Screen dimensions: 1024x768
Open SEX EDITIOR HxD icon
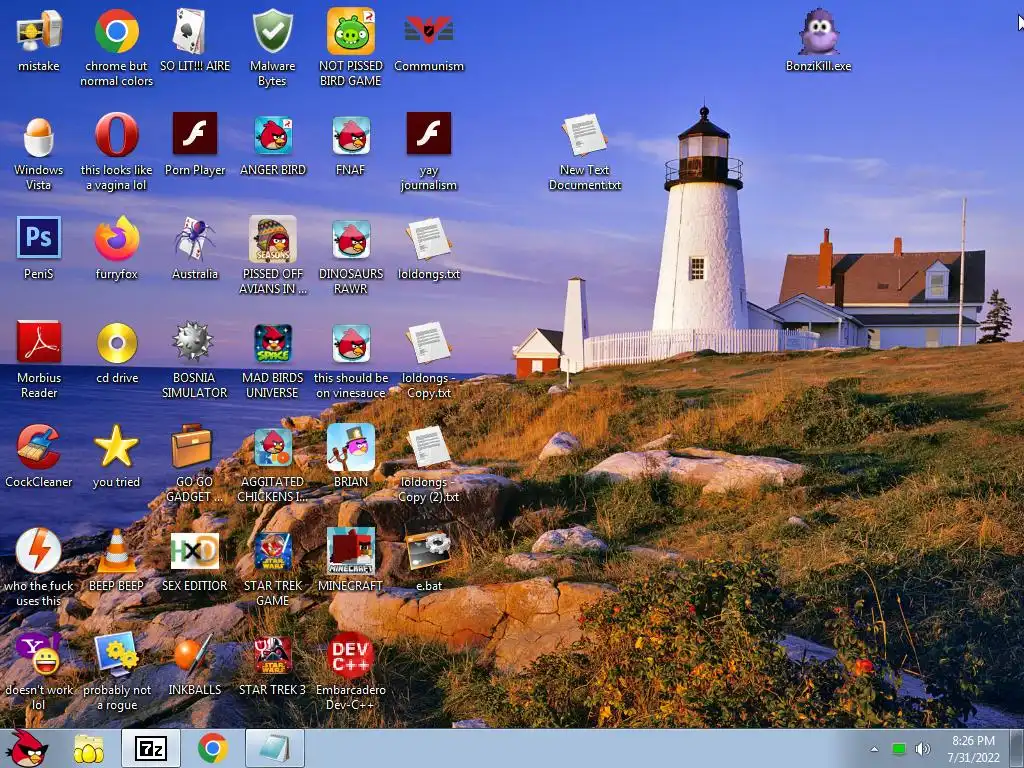pyautogui.click(x=195, y=551)
